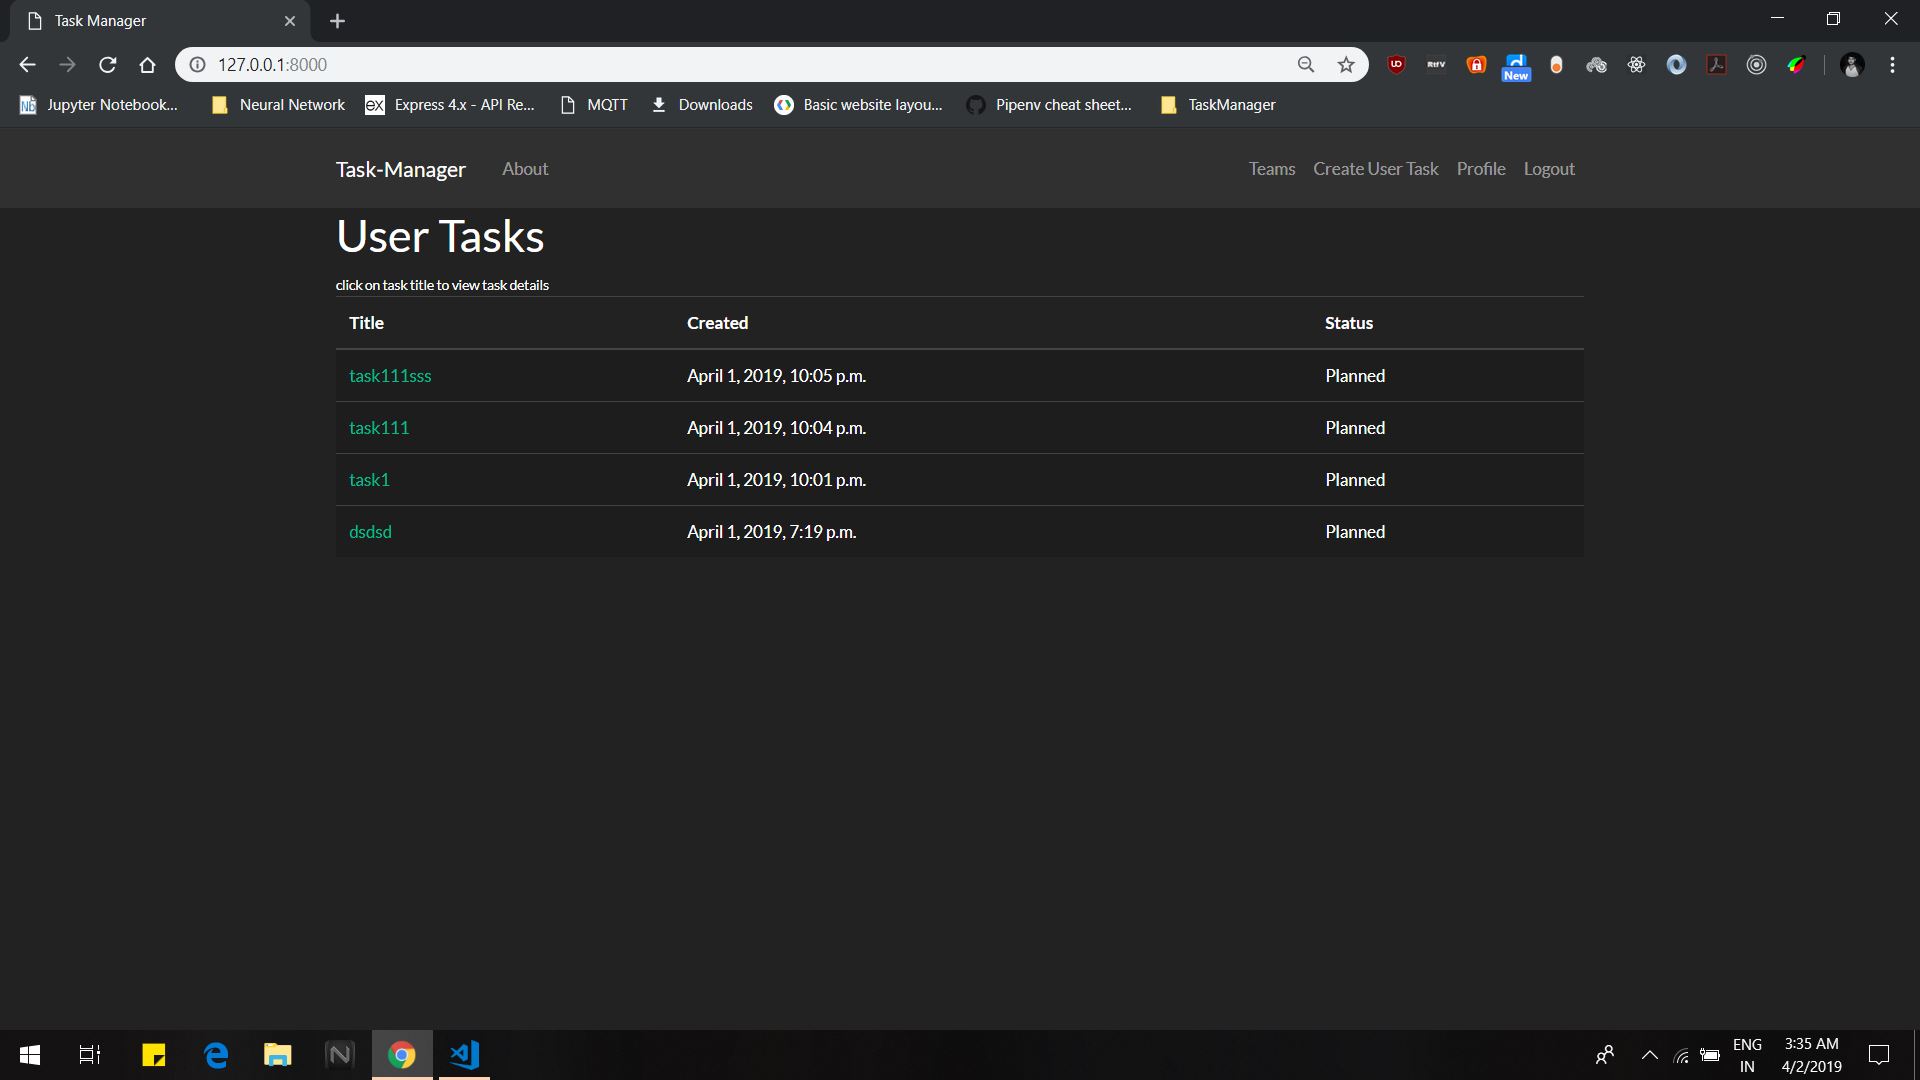
Task: Open the About page in the navbar
Action: [x=524, y=168]
